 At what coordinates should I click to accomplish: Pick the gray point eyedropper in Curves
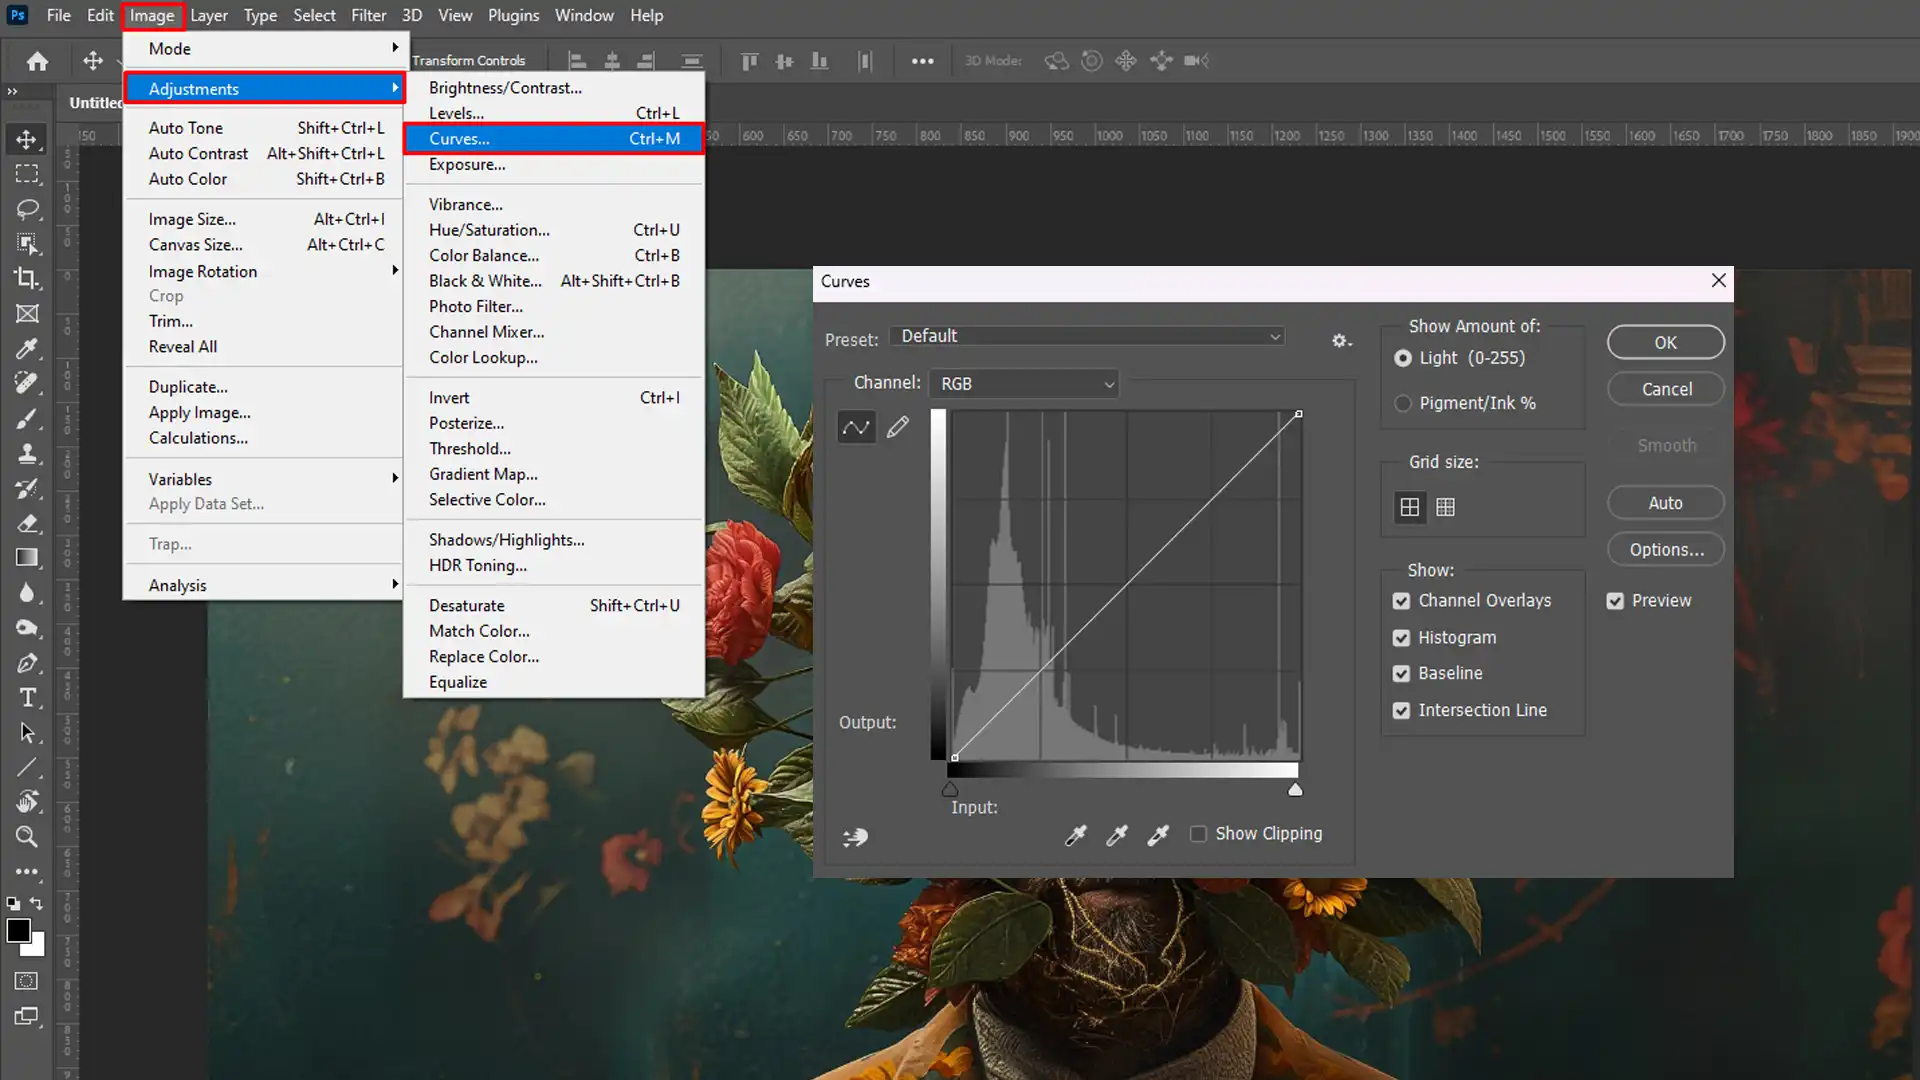1117,835
